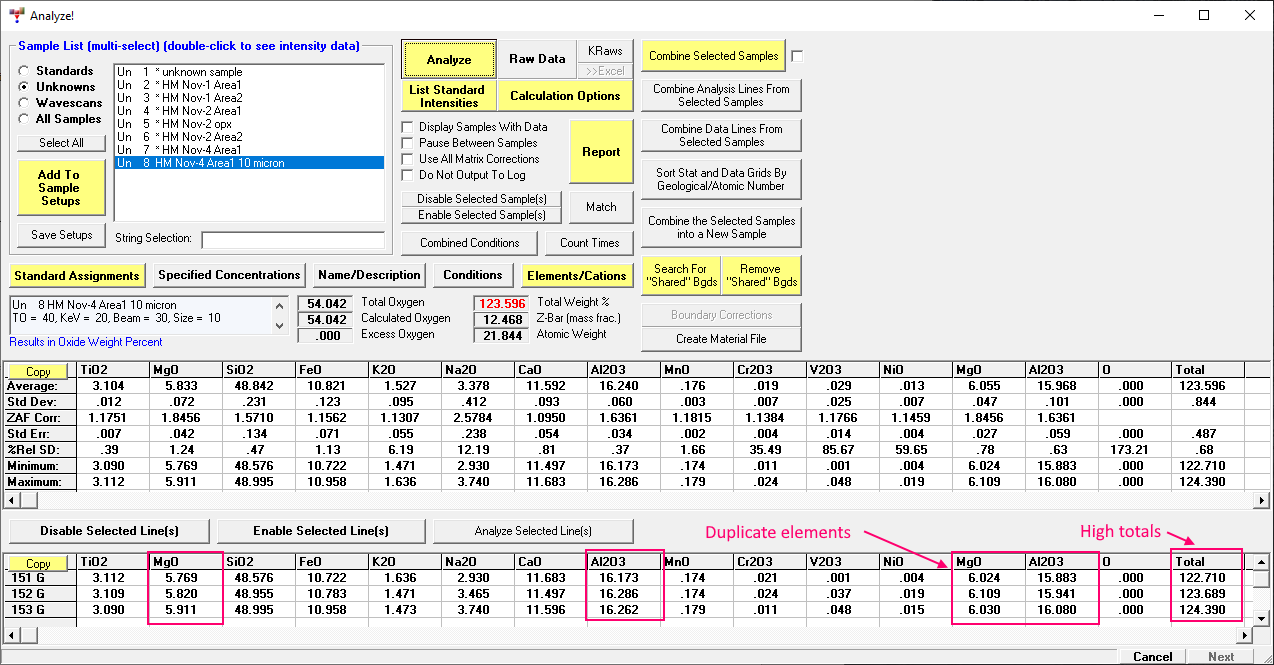Tick the checkbox beside Combine Selected Samples
The width and height of the screenshot is (1274, 665).
(797, 56)
